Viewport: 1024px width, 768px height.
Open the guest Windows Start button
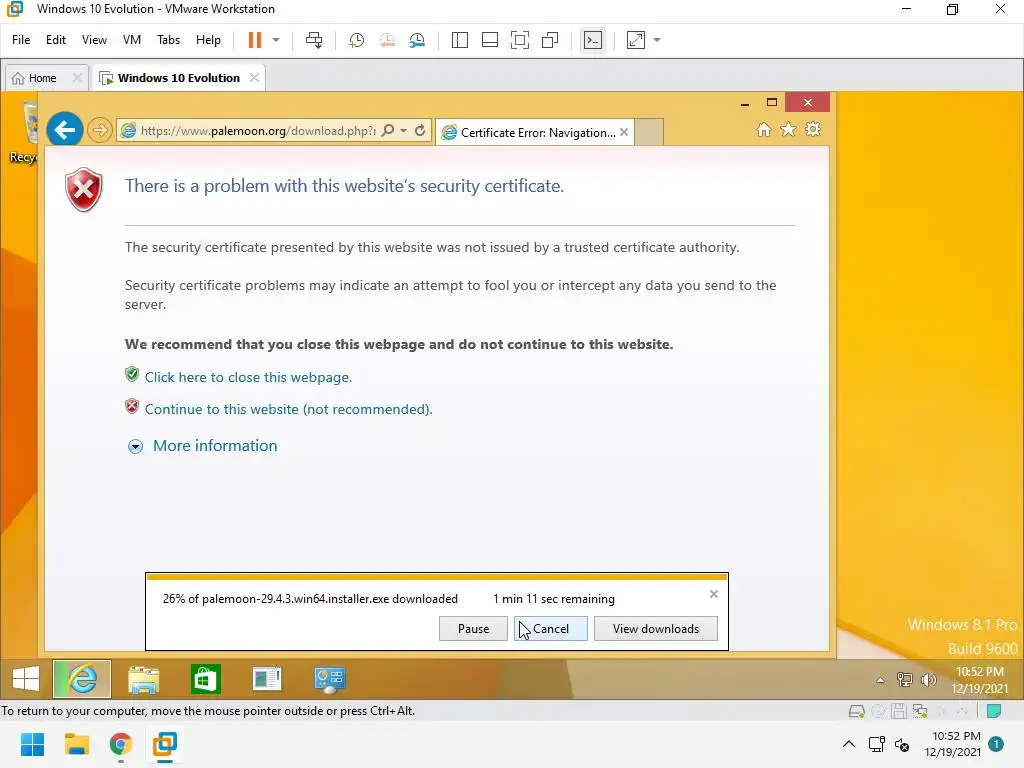click(26, 679)
